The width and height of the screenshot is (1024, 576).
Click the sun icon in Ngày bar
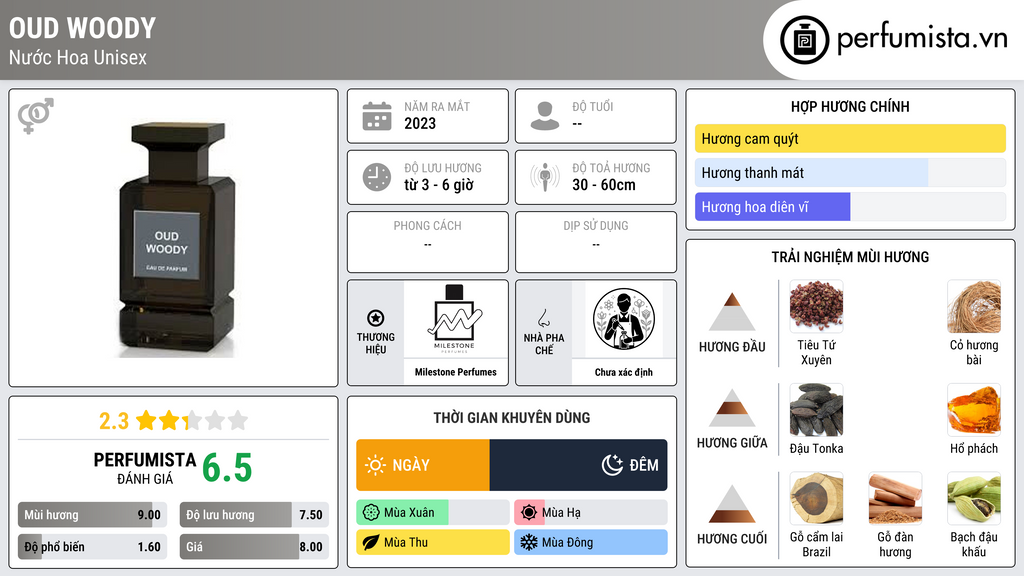click(x=376, y=465)
